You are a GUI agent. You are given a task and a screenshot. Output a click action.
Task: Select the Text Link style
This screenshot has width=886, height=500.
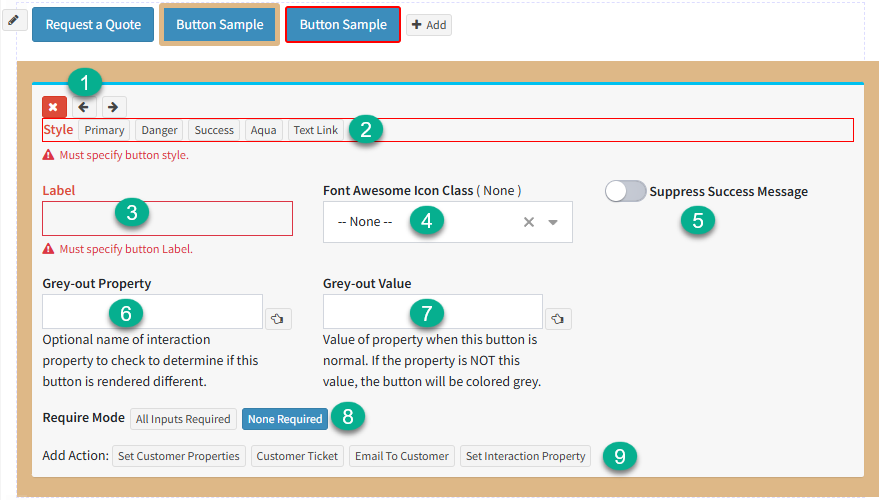pyautogui.click(x=315, y=130)
